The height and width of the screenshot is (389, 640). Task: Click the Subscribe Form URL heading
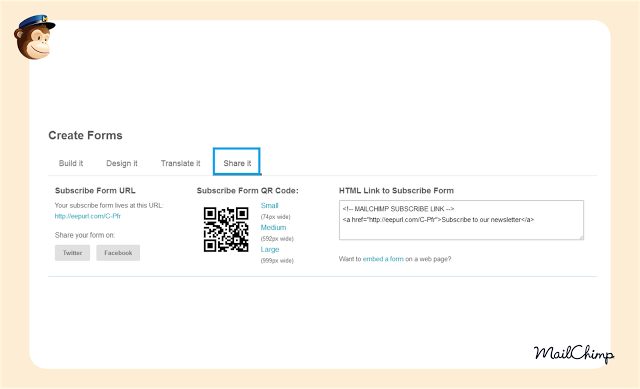pos(95,191)
